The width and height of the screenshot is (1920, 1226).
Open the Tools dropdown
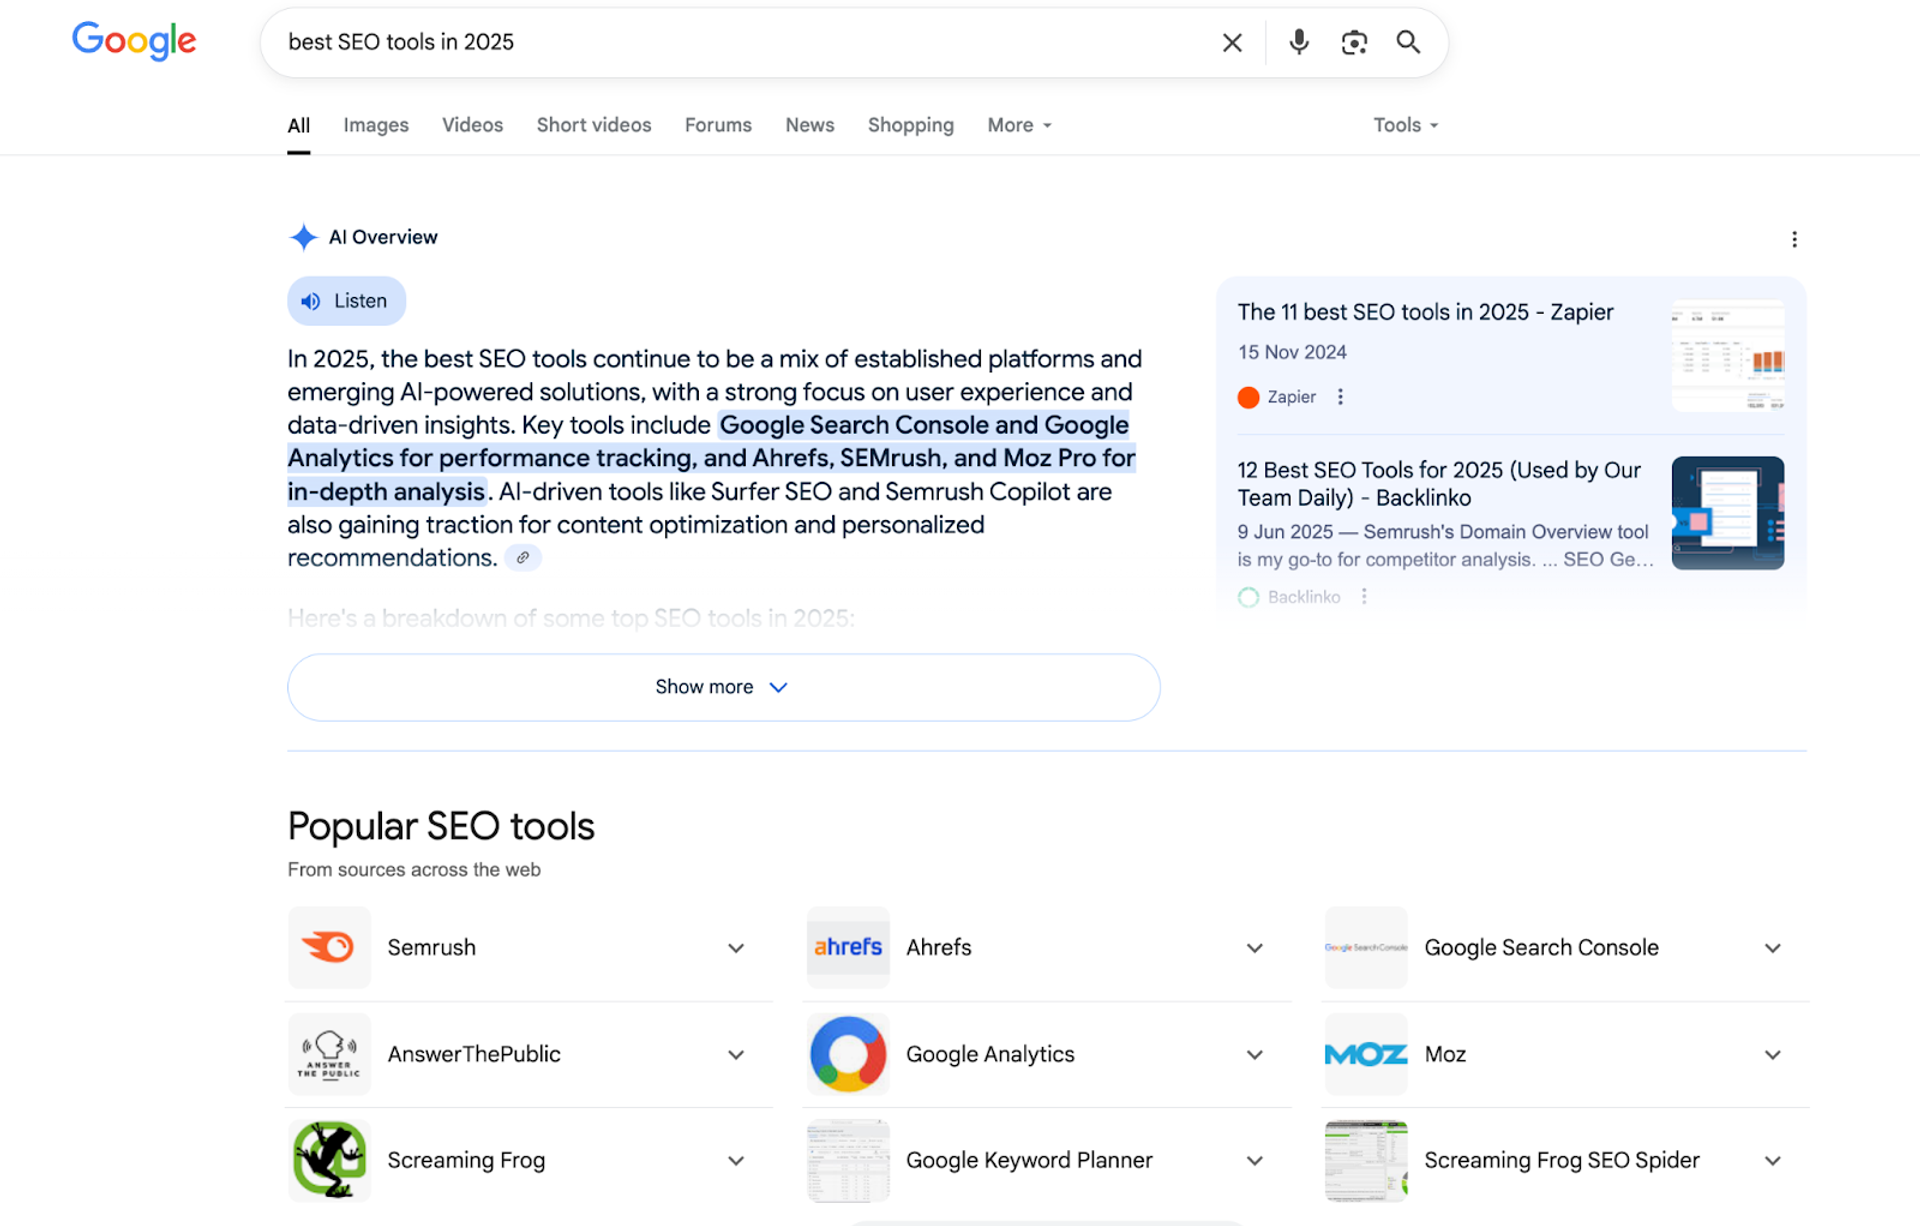[1405, 125]
